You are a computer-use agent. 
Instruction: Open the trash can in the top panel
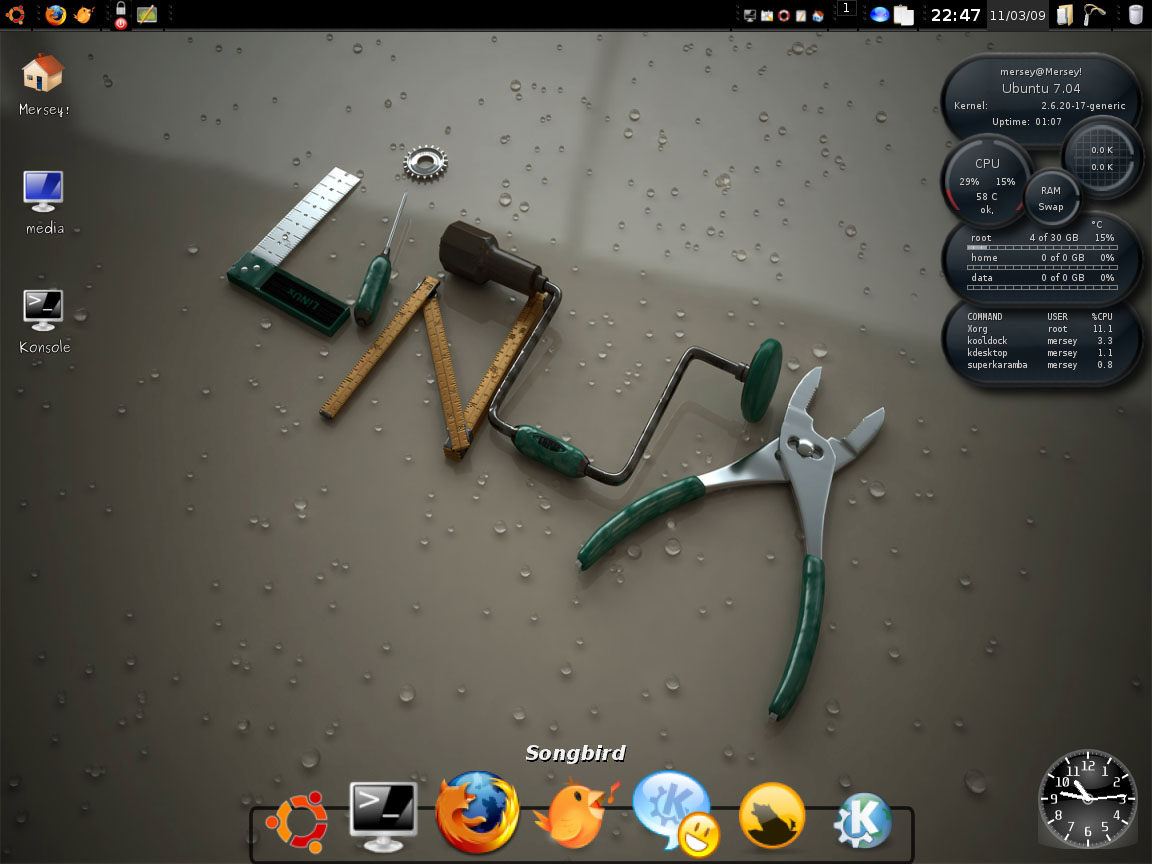(1135, 14)
